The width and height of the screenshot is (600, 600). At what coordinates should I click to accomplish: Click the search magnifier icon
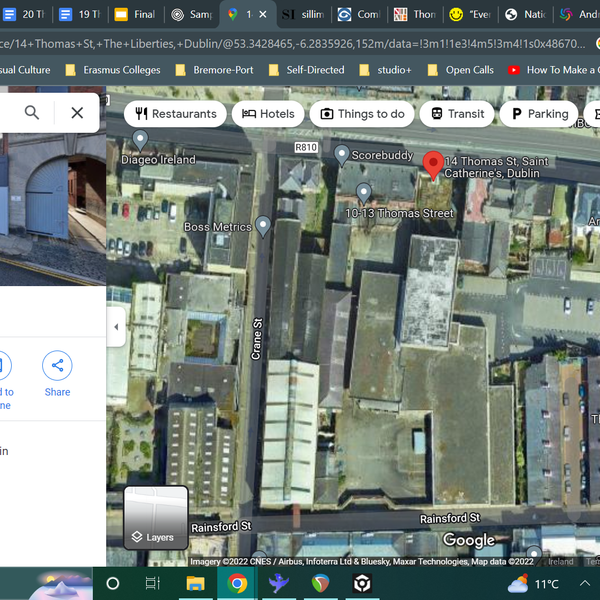pyautogui.click(x=32, y=113)
